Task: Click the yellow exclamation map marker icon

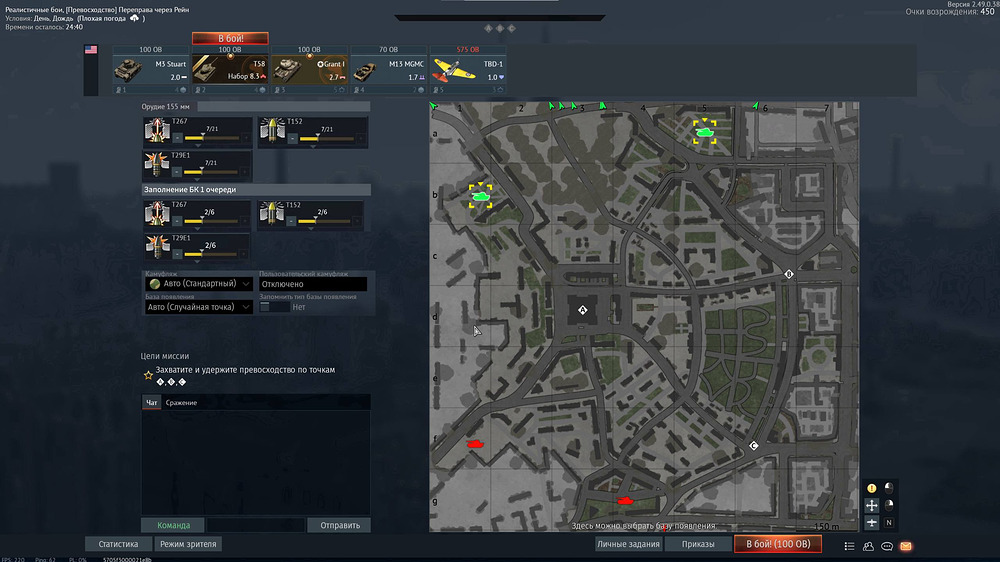Action: click(871, 488)
